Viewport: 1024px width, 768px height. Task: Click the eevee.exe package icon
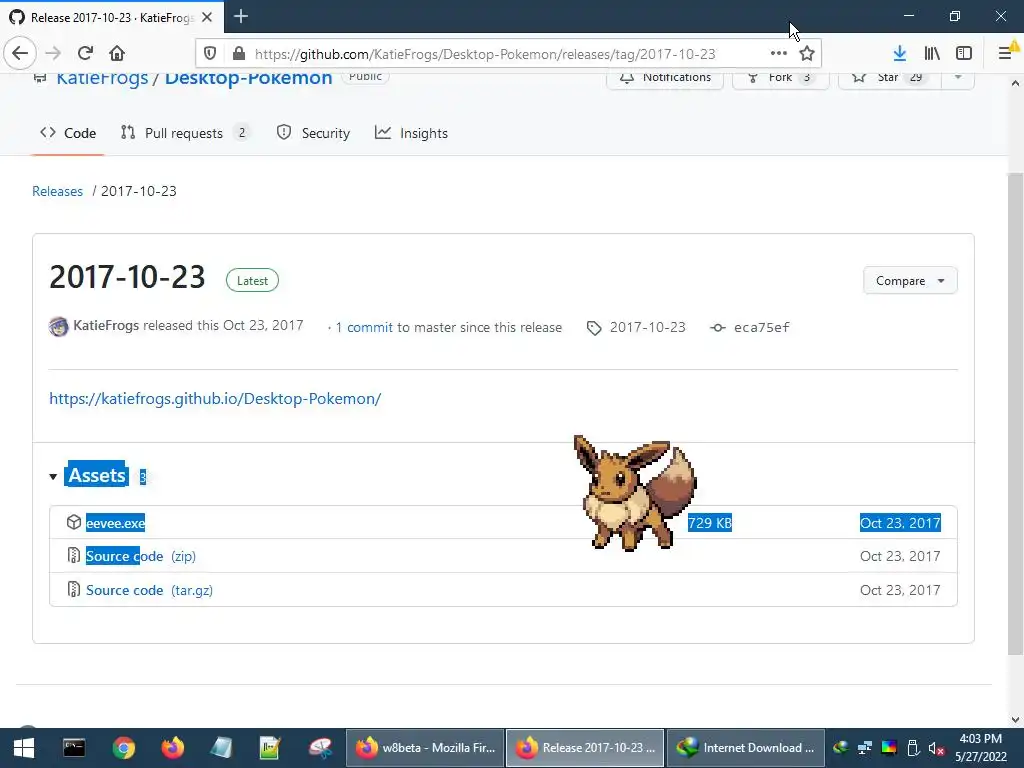74,522
